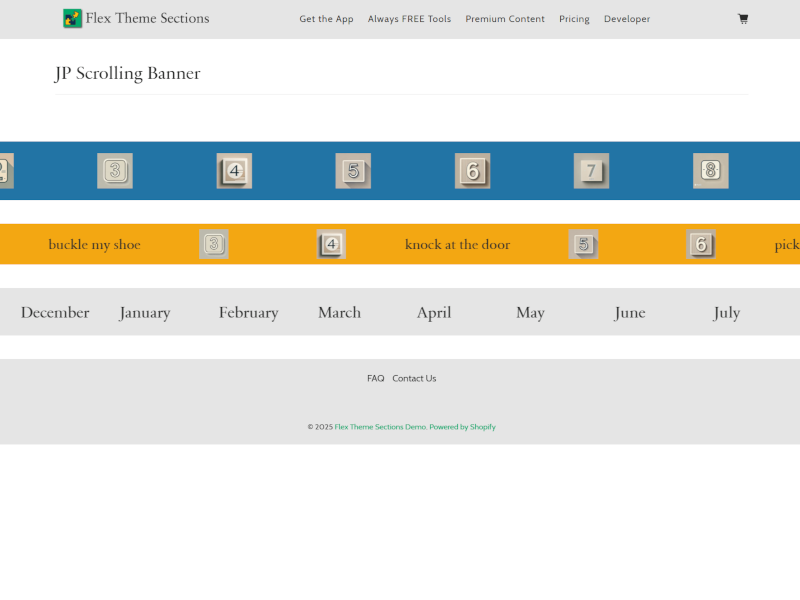Open the FAQ footer link

point(375,378)
